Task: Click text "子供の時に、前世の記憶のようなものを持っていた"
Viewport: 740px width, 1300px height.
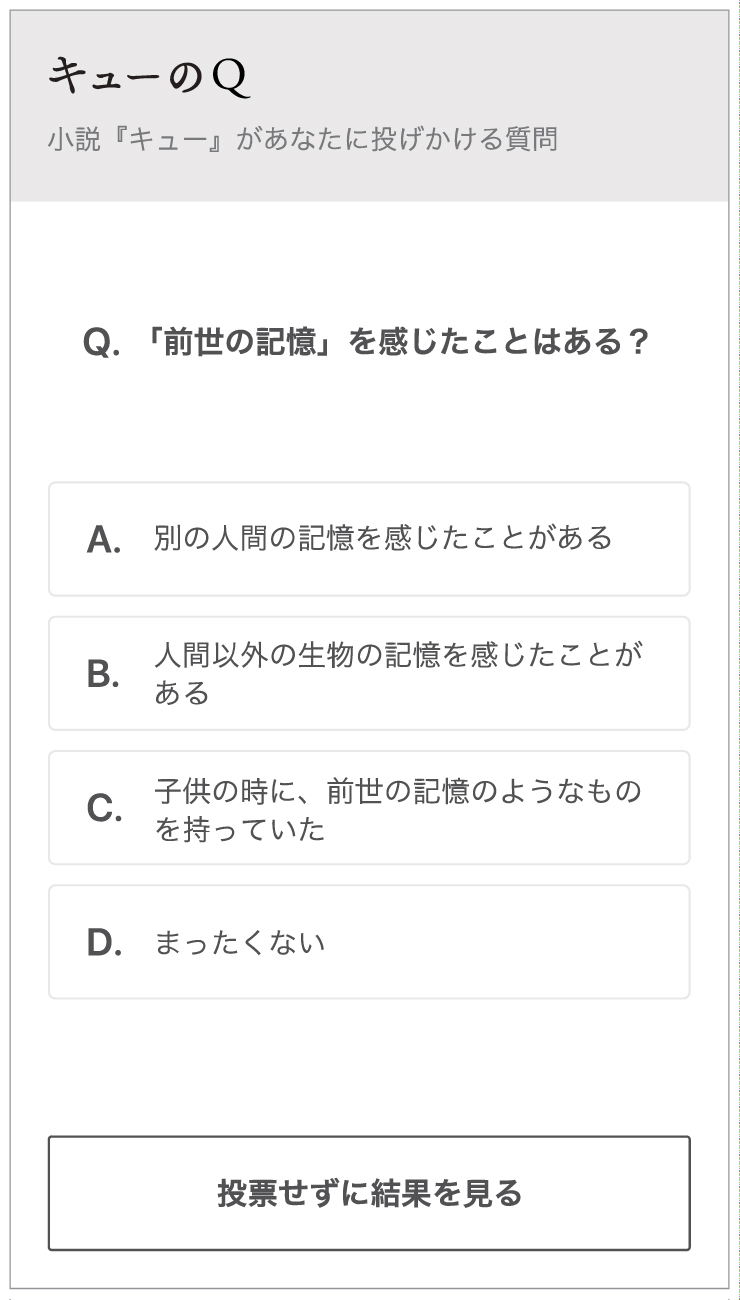Action: (397, 807)
